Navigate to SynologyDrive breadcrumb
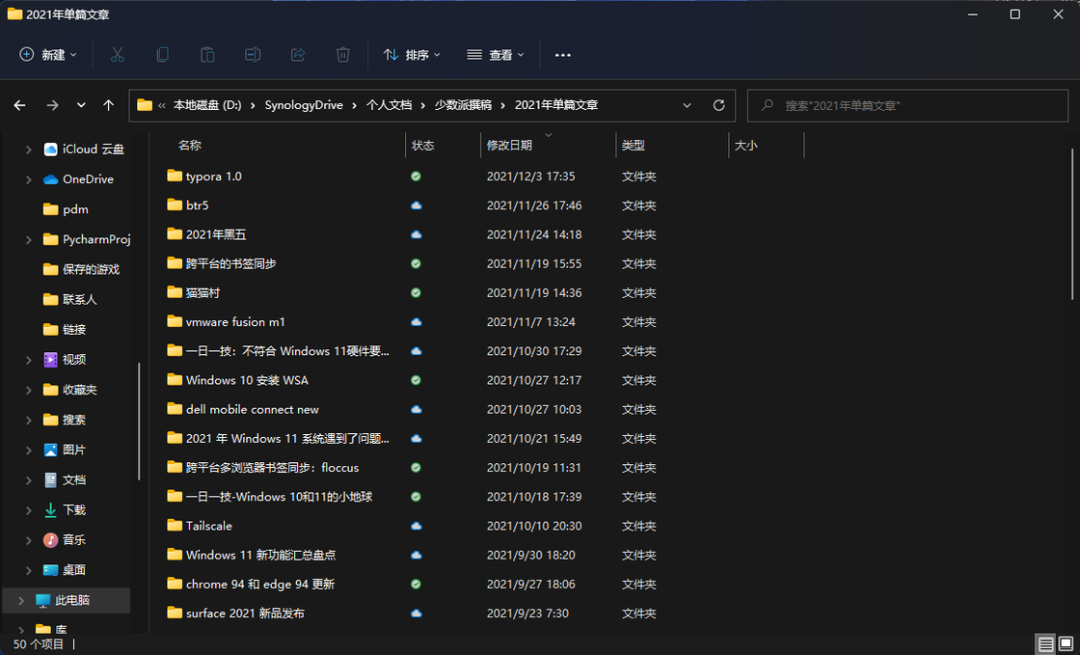 [304, 105]
